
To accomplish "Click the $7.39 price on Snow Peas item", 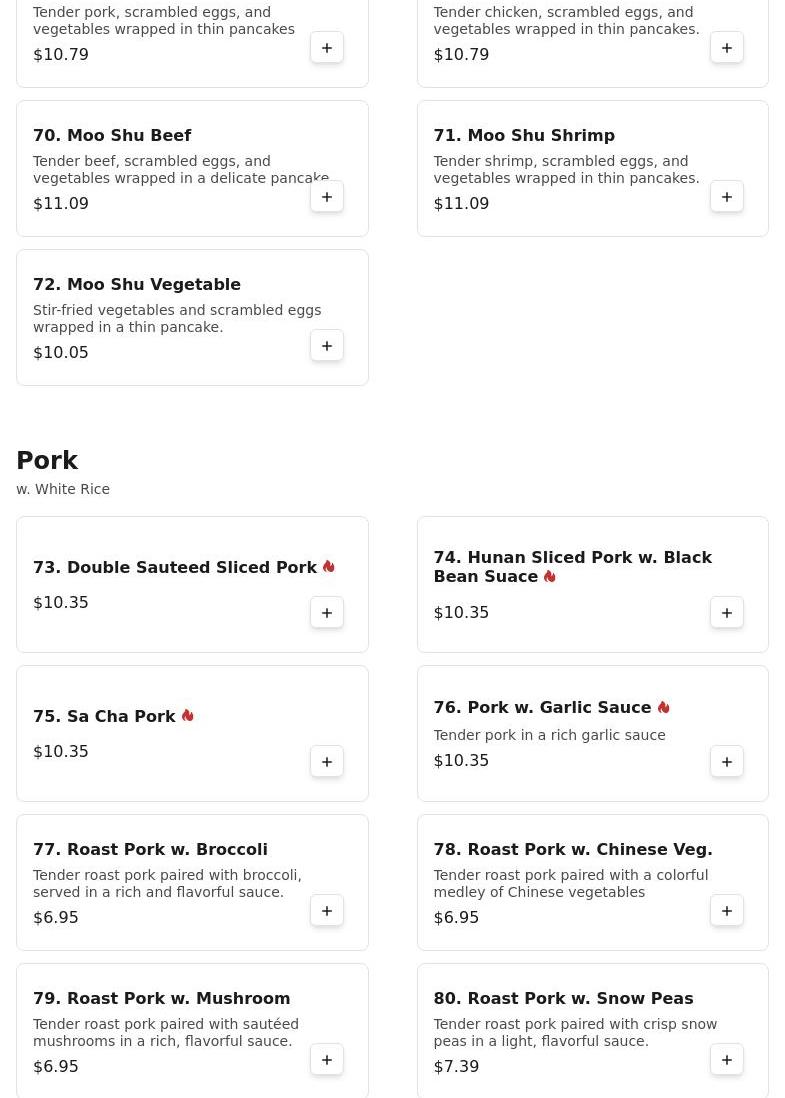I will (x=456, y=1066).
